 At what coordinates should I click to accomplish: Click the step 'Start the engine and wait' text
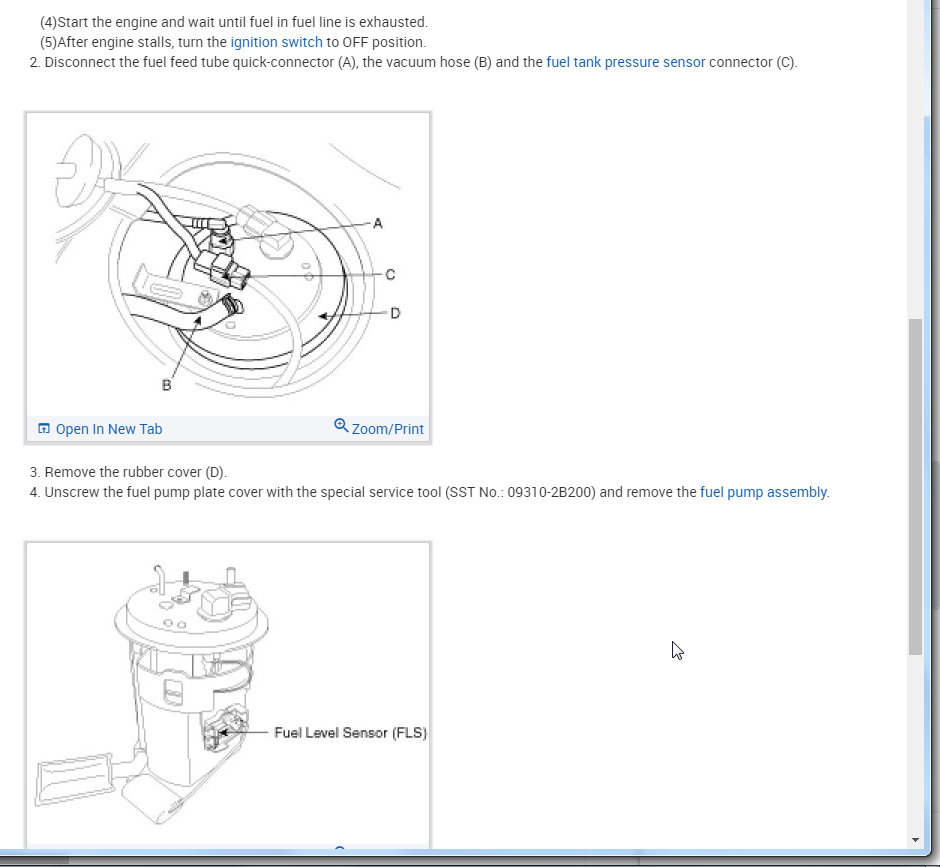(x=234, y=22)
